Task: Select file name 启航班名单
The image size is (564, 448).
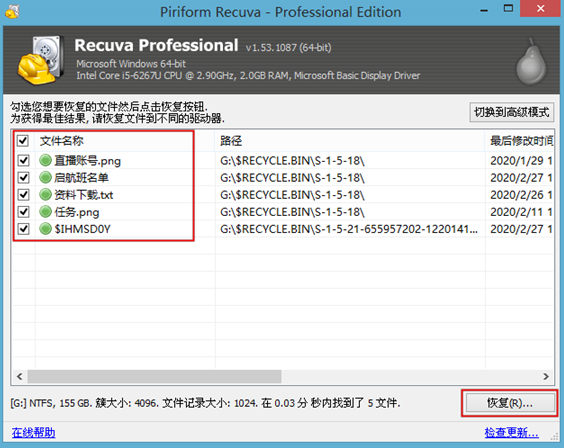Action: coord(81,177)
